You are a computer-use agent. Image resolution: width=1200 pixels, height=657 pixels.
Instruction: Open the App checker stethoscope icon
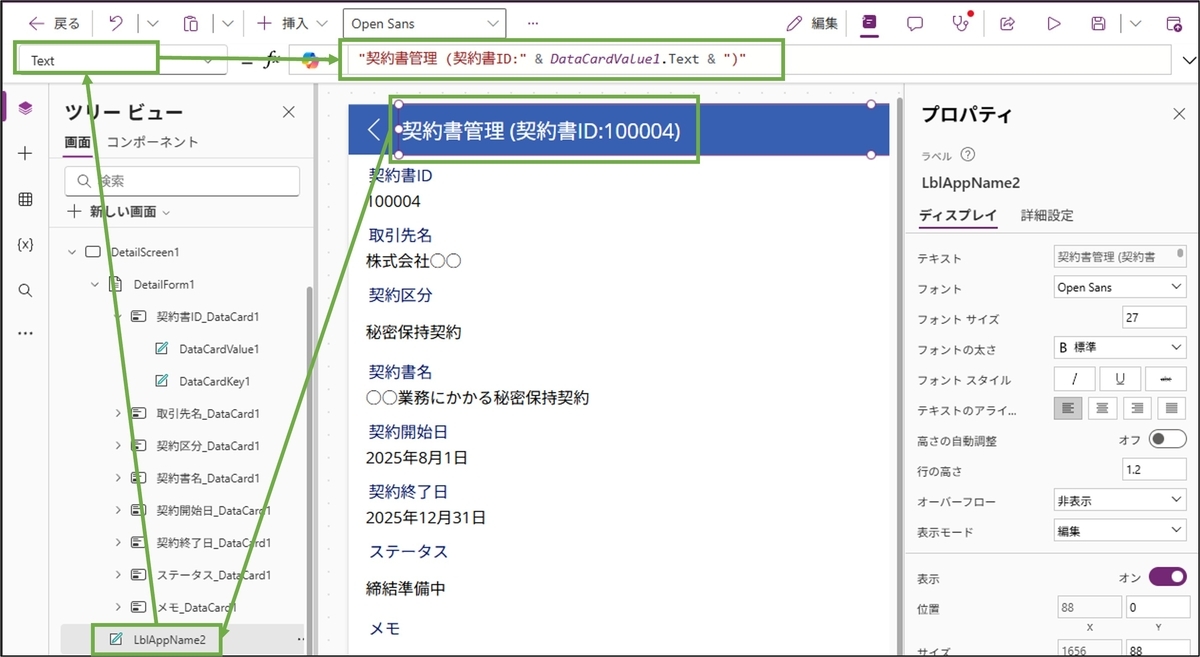pos(962,23)
